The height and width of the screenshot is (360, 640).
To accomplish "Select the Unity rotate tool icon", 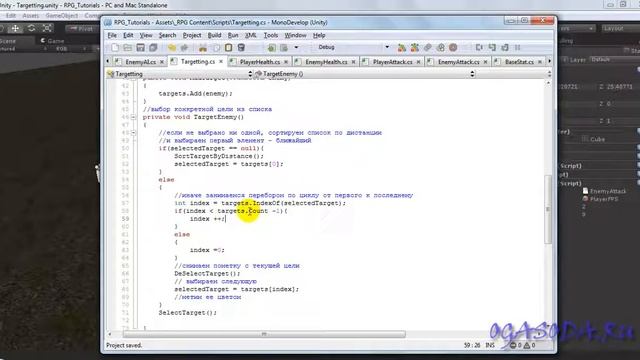I will [31, 28].
